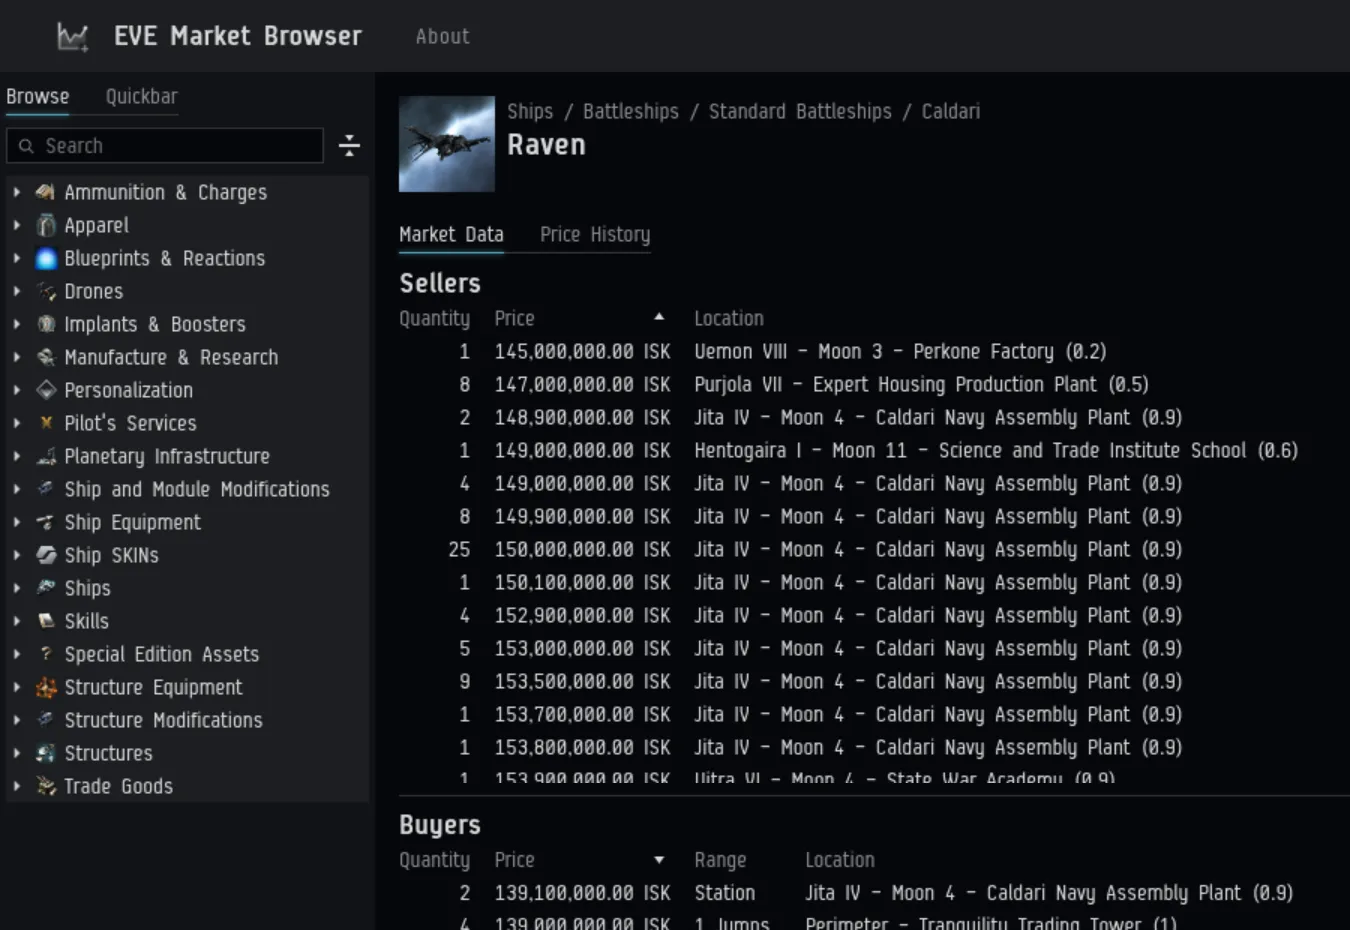Click the Skills category icon

coord(45,621)
